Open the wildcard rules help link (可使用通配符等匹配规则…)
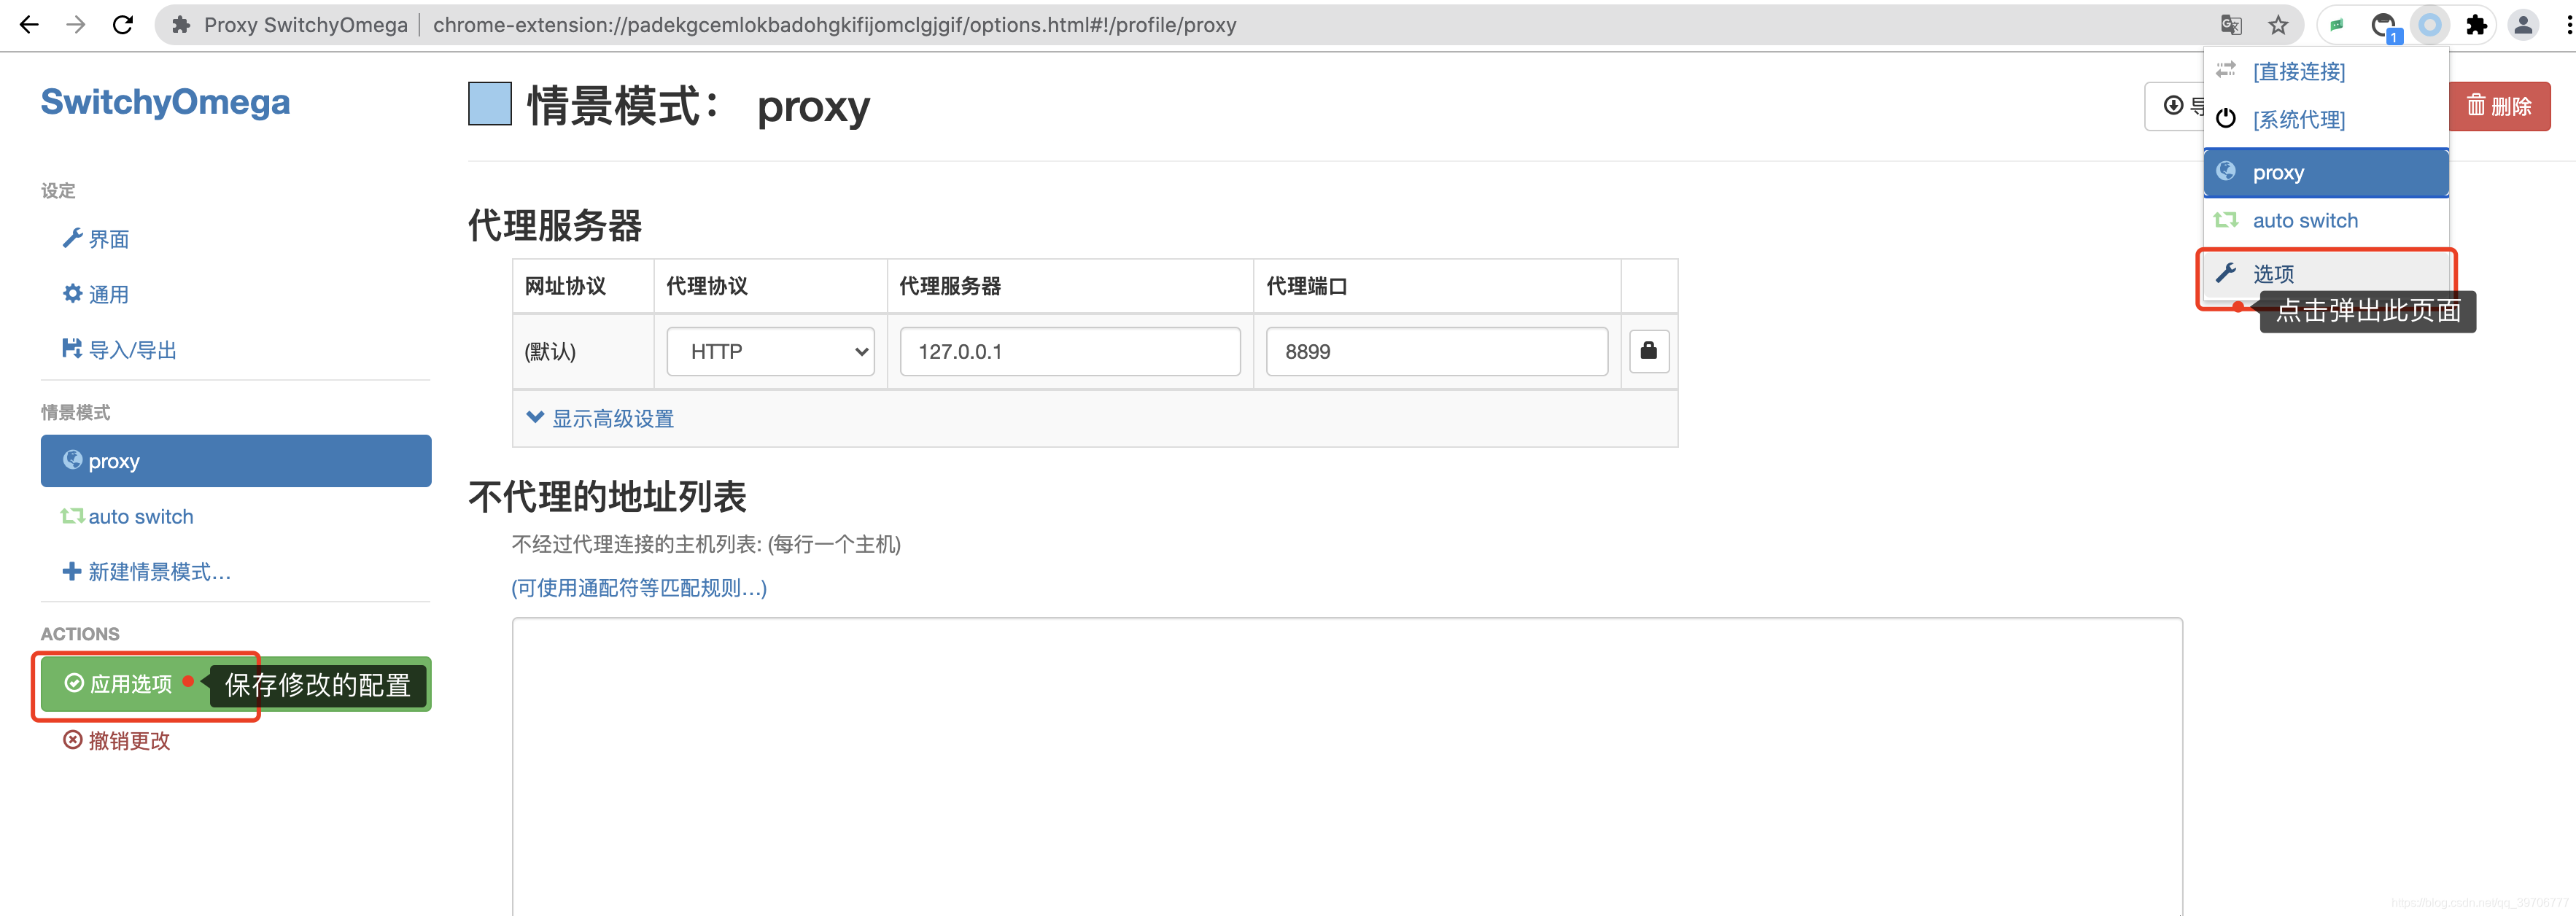 639,588
